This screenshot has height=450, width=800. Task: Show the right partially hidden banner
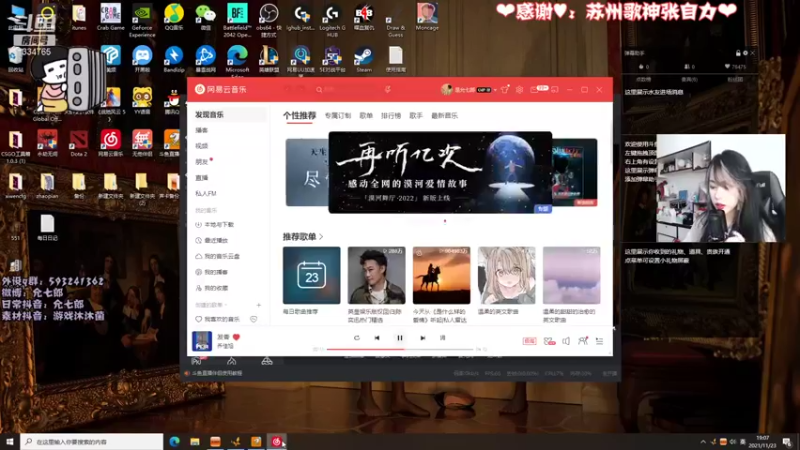click(575, 172)
